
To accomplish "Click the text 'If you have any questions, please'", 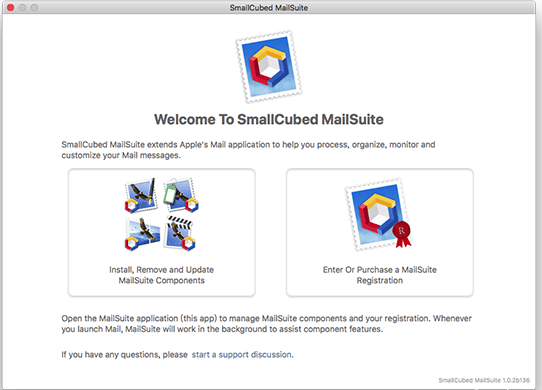I will click(x=124, y=355).
